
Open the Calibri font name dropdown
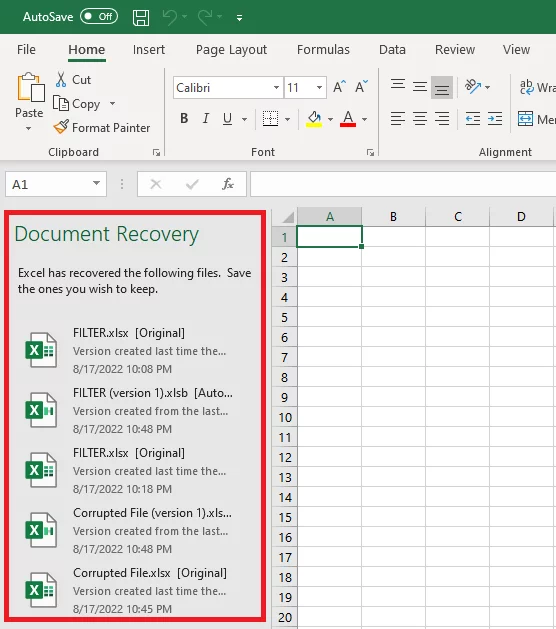[276, 87]
